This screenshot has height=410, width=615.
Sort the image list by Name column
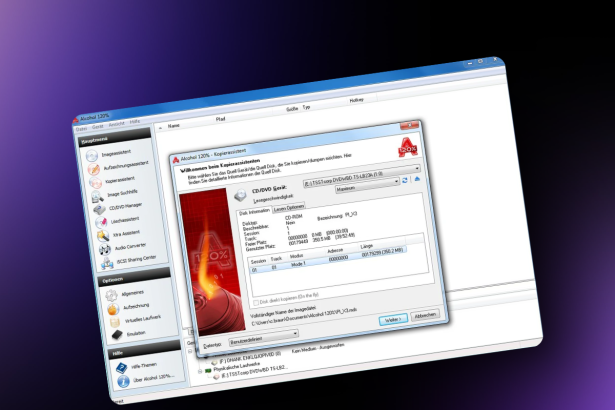tap(174, 126)
